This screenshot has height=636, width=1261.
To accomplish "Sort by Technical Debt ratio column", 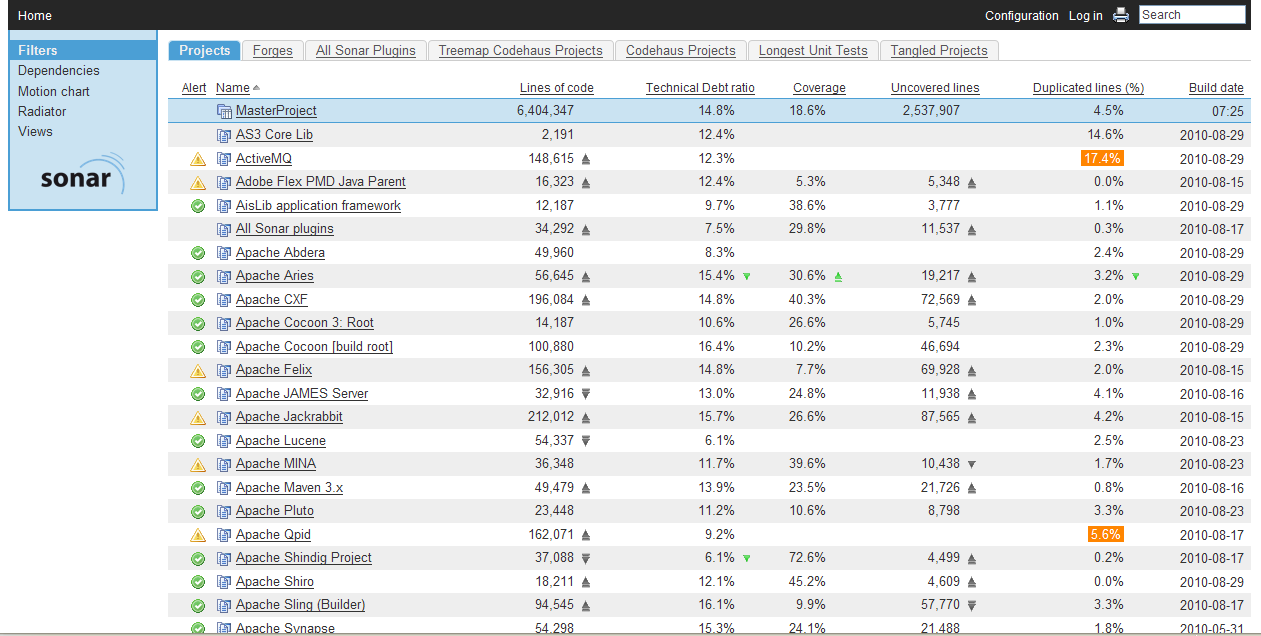I will (700, 88).
